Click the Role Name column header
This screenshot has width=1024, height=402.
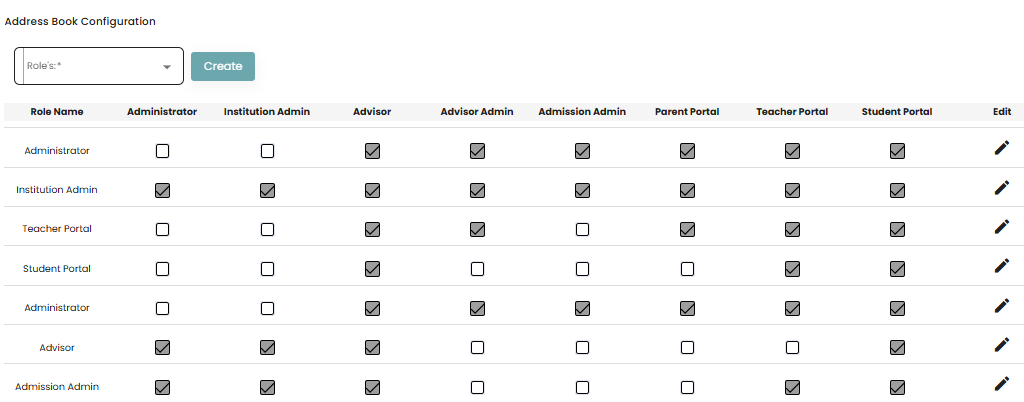[57, 112]
